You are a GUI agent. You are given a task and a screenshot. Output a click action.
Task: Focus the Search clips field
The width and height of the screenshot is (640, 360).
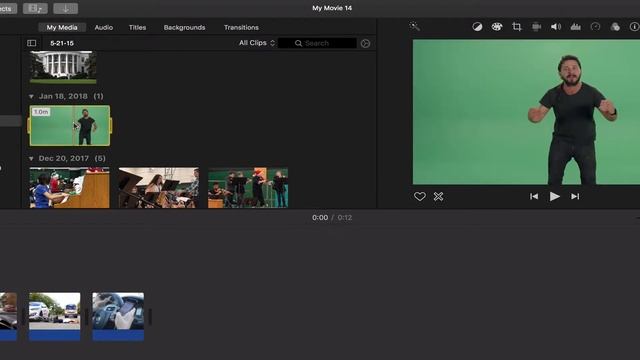pos(317,43)
